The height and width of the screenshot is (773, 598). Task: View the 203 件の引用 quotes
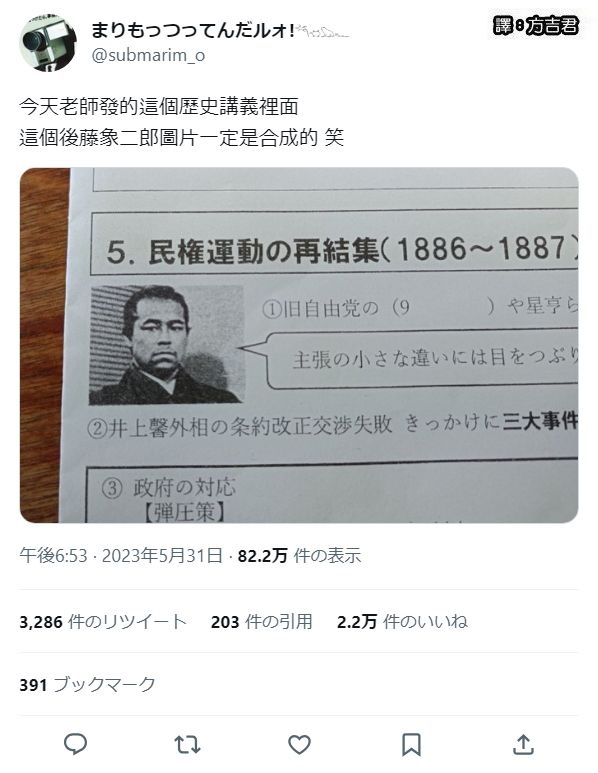click(261, 622)
